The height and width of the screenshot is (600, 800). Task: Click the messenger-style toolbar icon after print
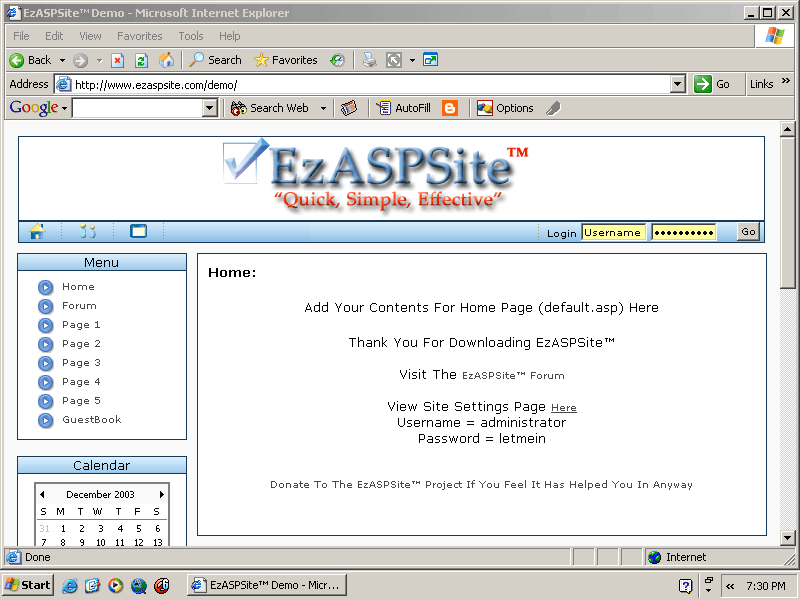point(430,60)
